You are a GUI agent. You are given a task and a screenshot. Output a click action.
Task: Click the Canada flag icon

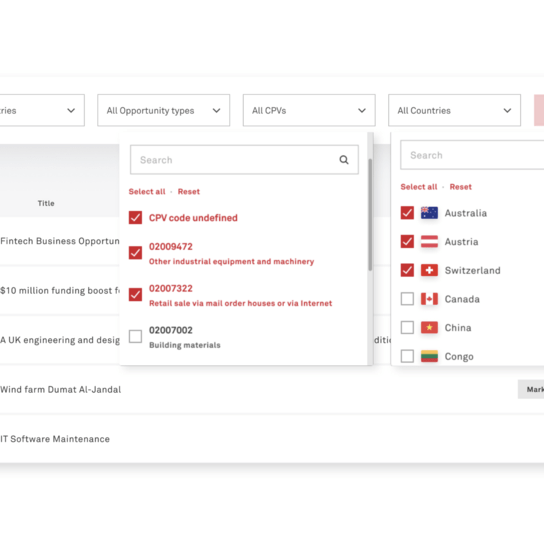pos(429,299)
